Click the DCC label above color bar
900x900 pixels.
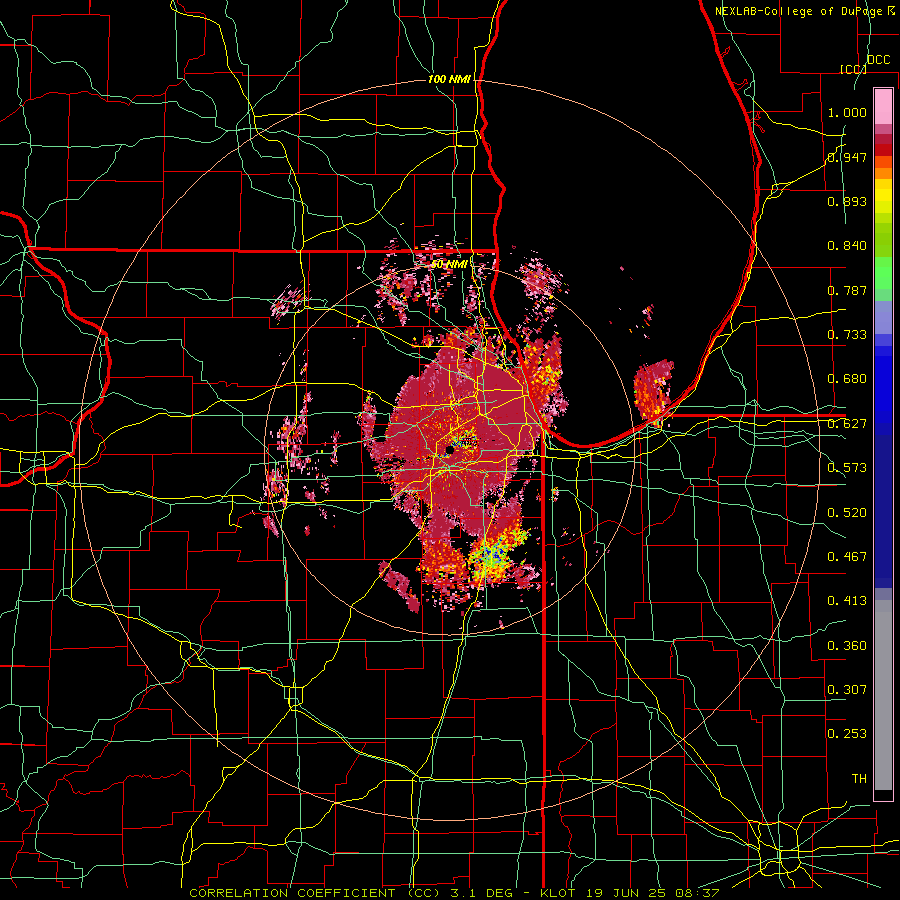pyautogui.click(x=879, y=60)
